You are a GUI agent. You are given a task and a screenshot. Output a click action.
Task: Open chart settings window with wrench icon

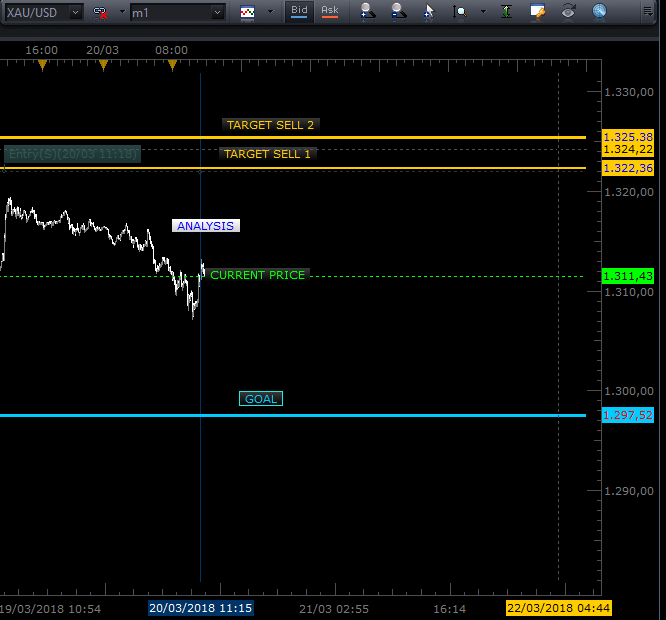[x=538, y=12]
